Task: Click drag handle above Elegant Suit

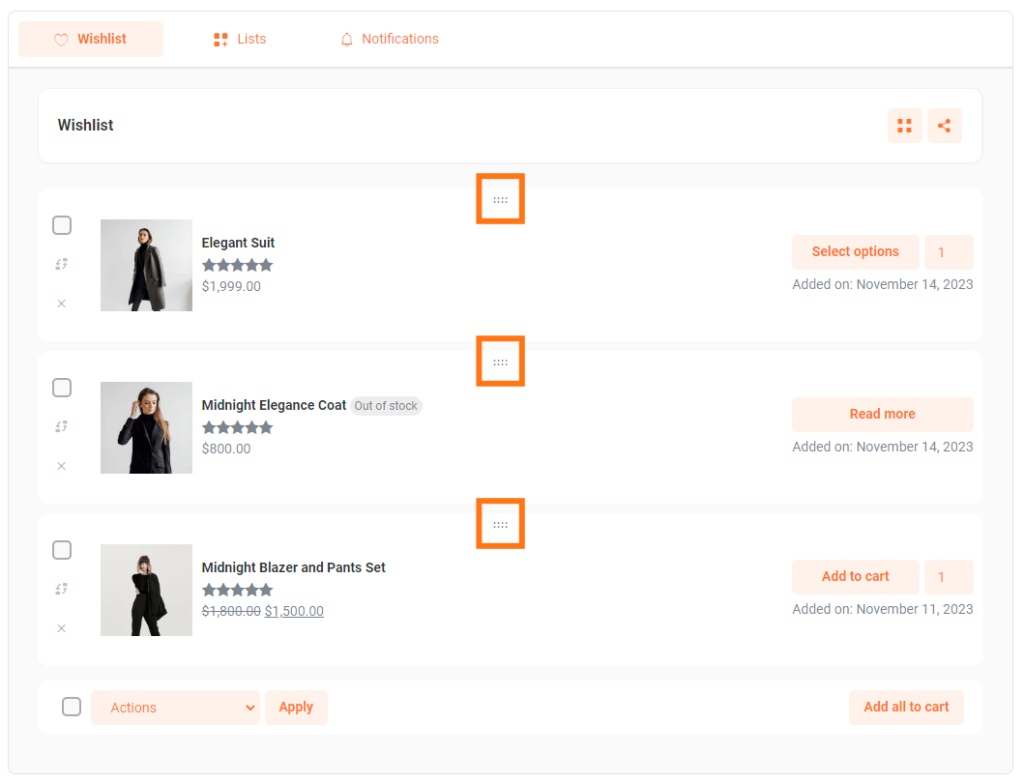Action: pos(500,200)
